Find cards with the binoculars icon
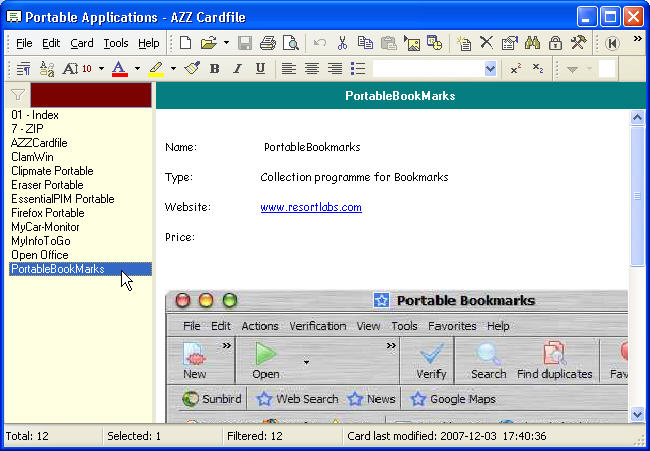The width and height of the screenshot is (650, 451). pos(532,43)
